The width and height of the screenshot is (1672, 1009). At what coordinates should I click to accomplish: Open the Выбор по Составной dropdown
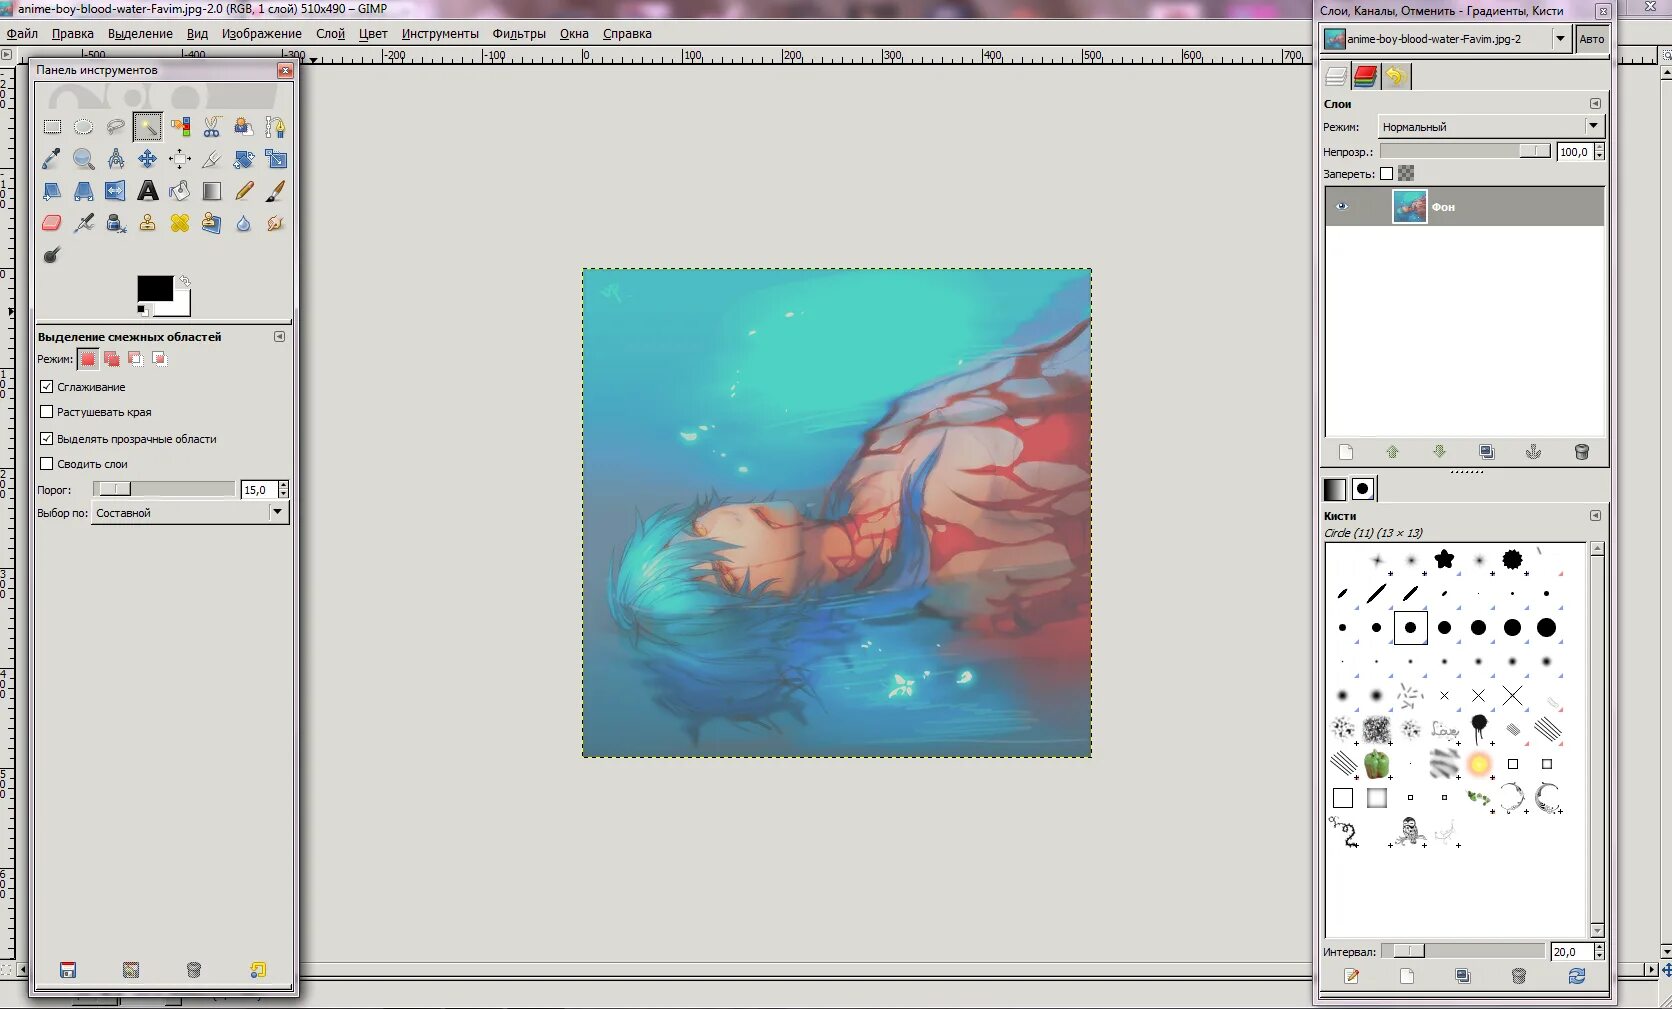click(x=190, y=512)
